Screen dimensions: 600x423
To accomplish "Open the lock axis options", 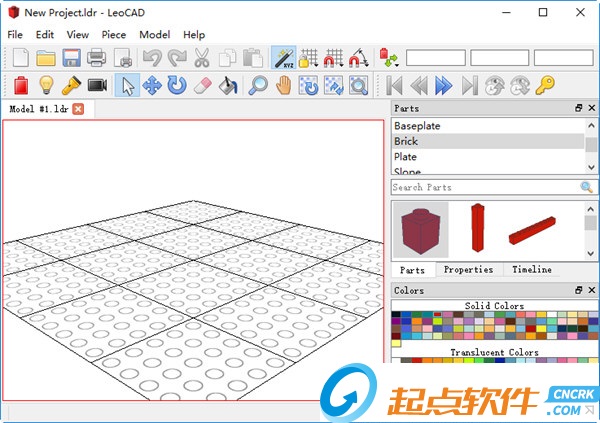I will 308,58.
